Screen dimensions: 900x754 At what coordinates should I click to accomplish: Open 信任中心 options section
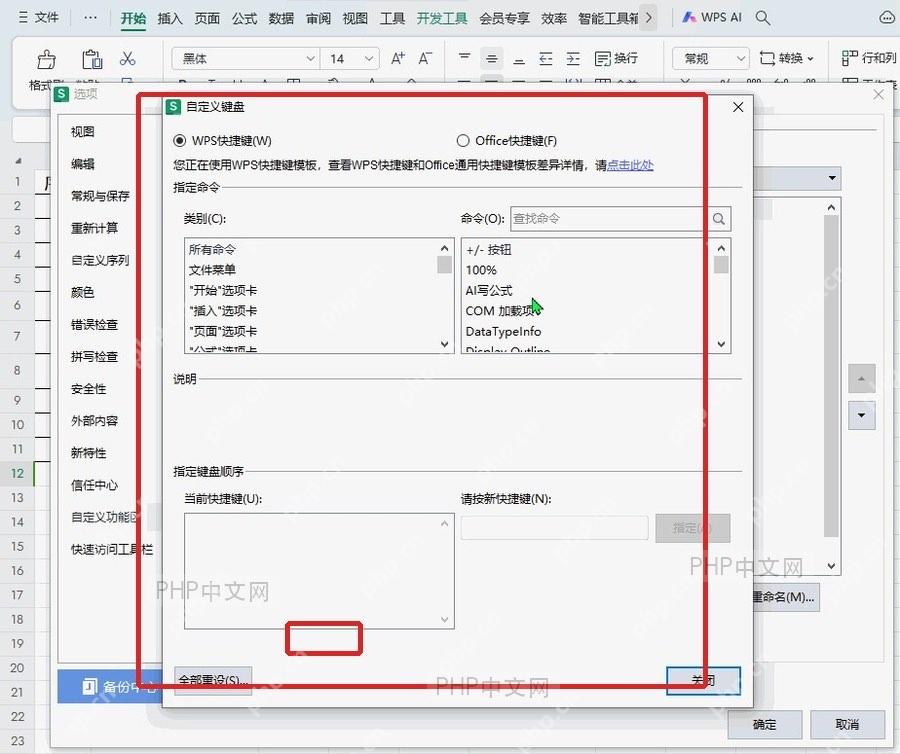pos(94,485)
